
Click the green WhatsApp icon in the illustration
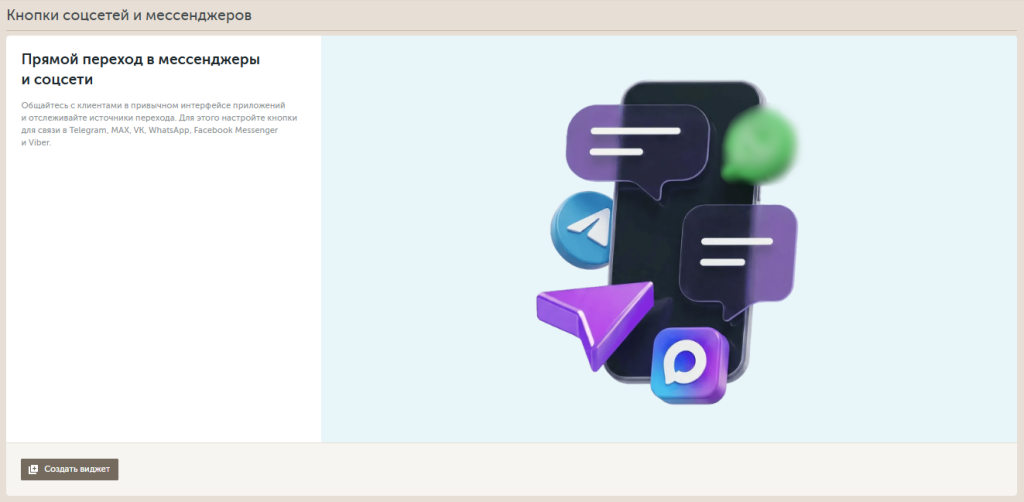tap(760, 144)
